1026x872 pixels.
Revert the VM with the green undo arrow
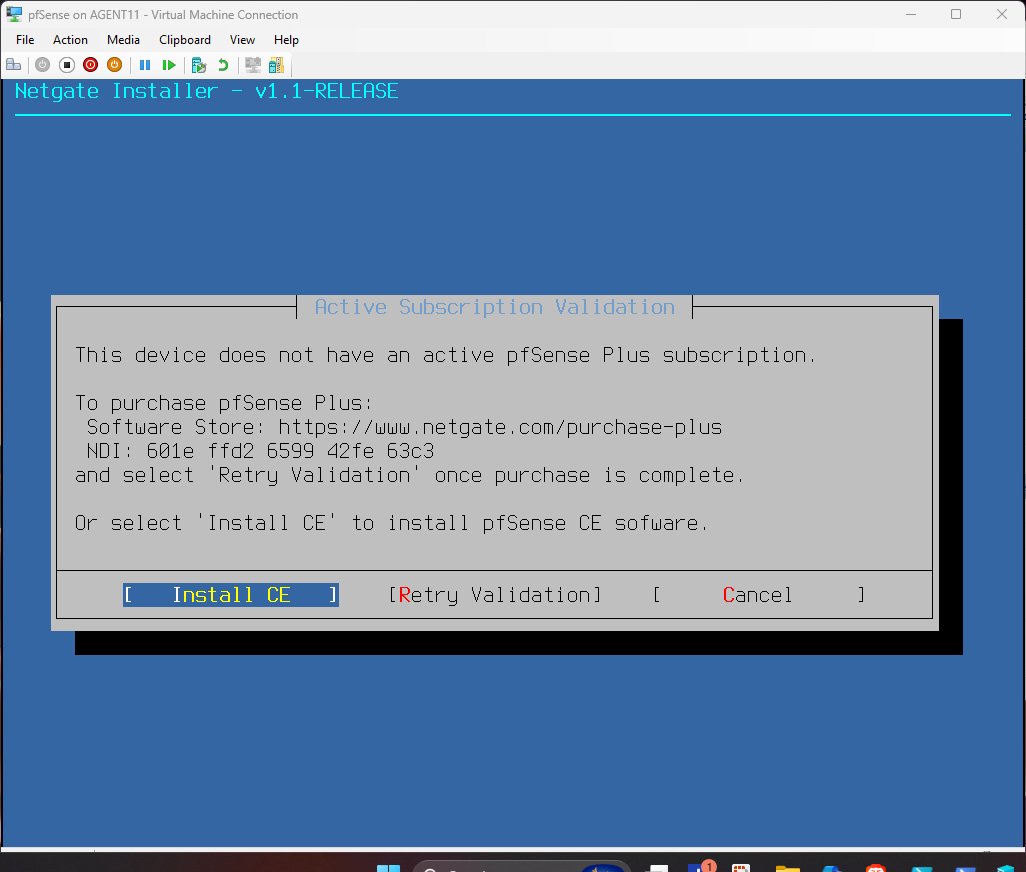point(223,65)
